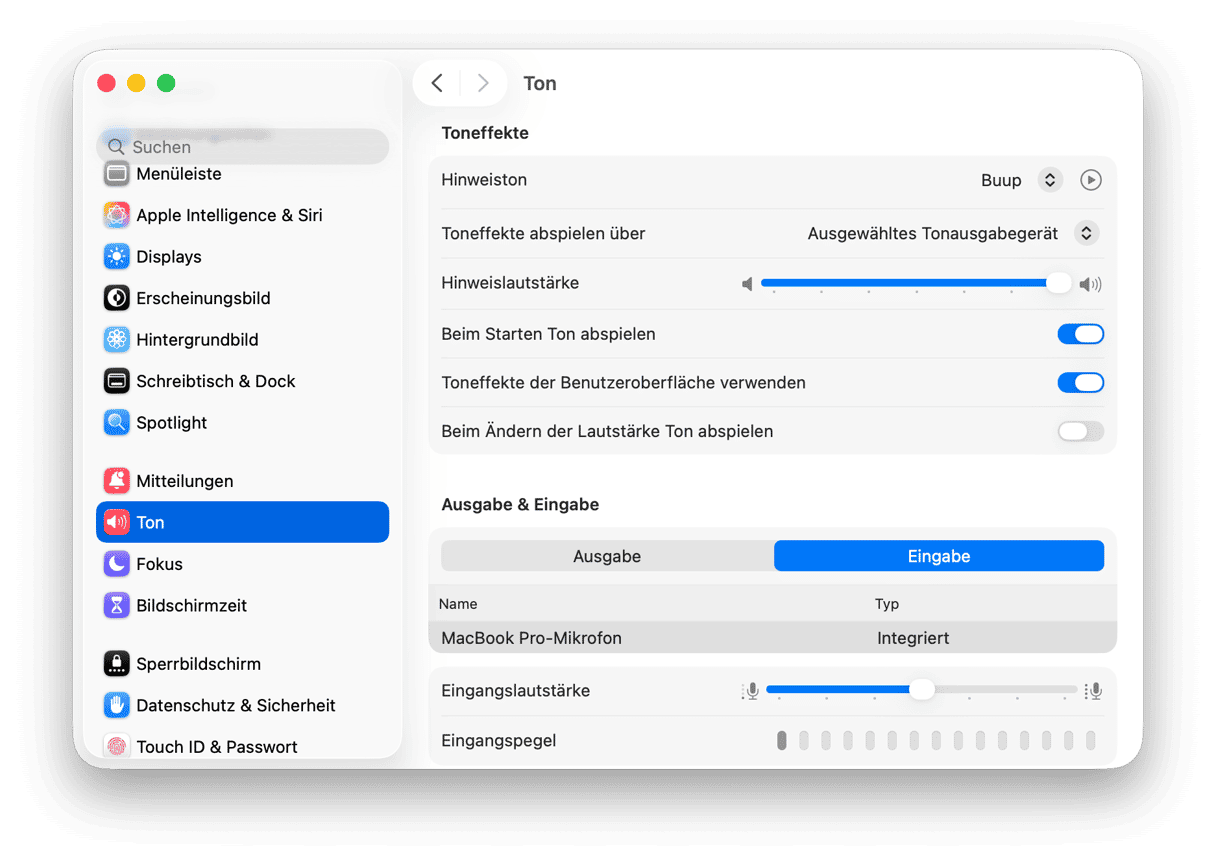
Task: Click the Spotlight magnifier icon in sidebar
Action: [x=117, y=423]
